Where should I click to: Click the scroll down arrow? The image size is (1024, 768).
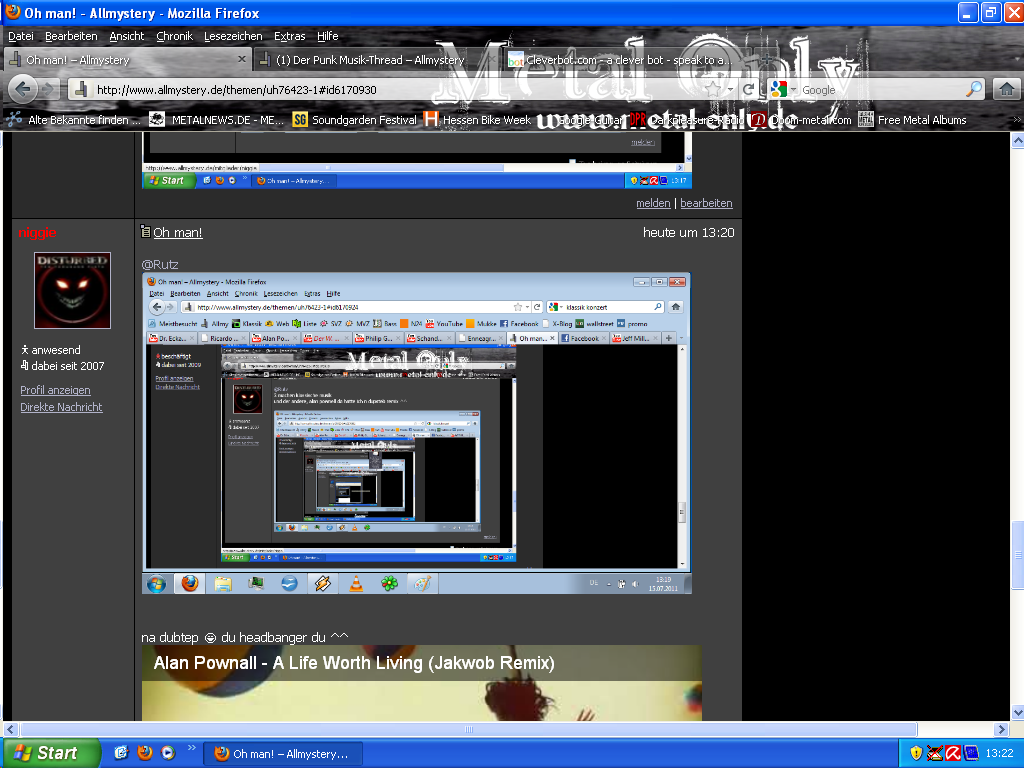[x=1017, y=712]
